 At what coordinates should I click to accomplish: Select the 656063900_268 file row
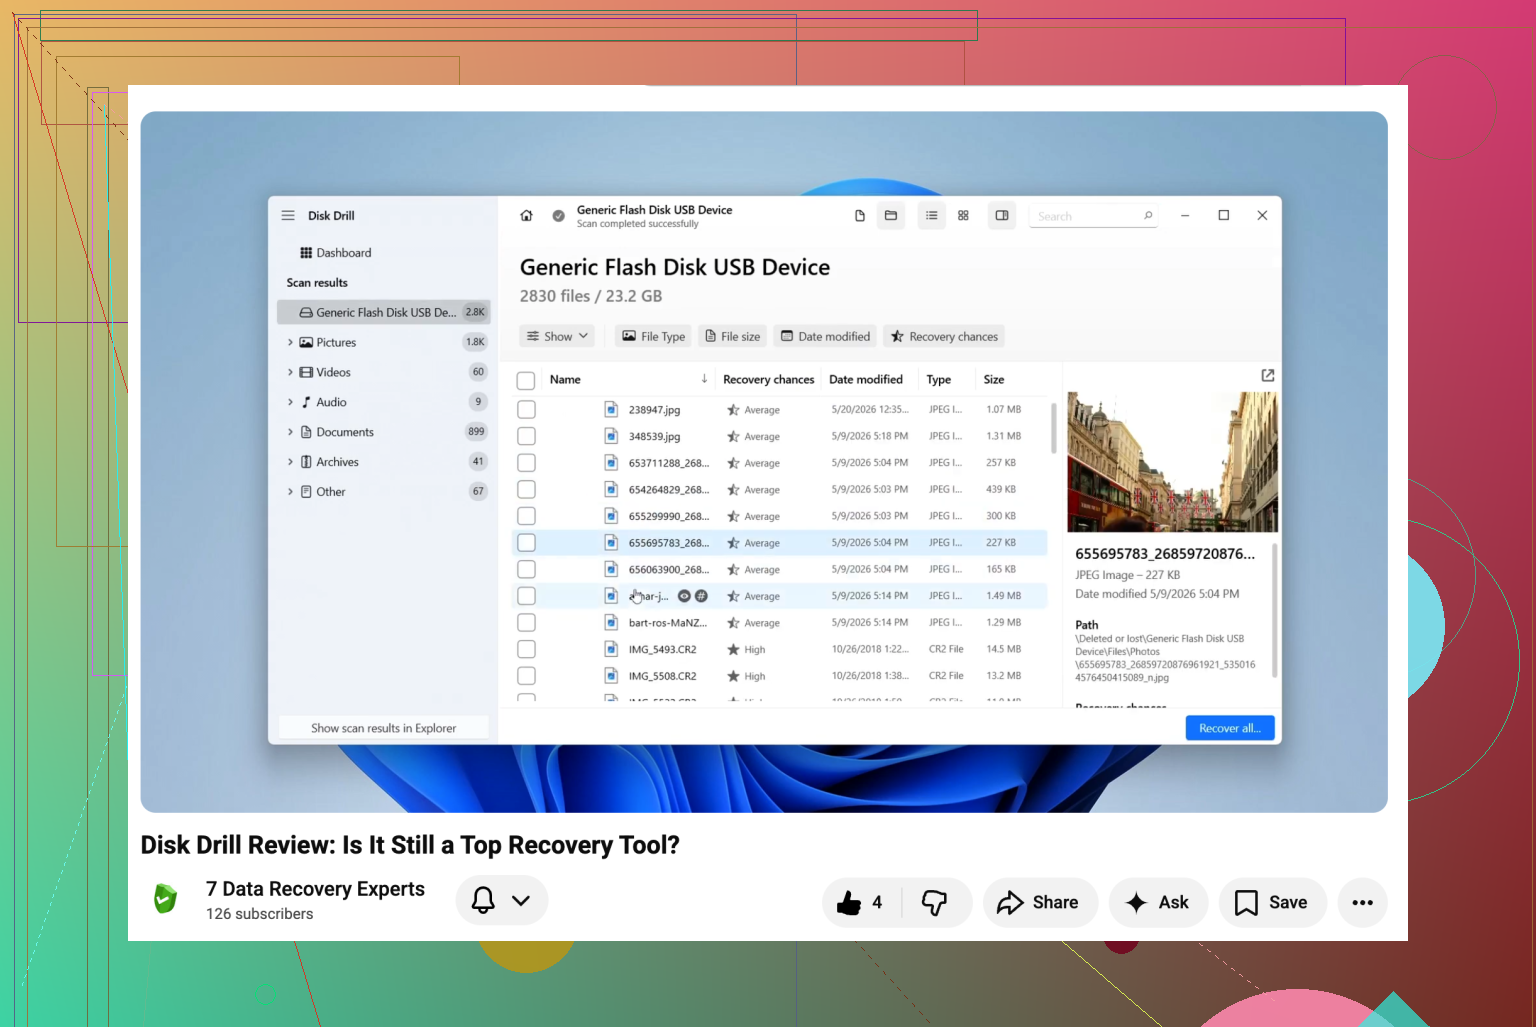[780, 569]
